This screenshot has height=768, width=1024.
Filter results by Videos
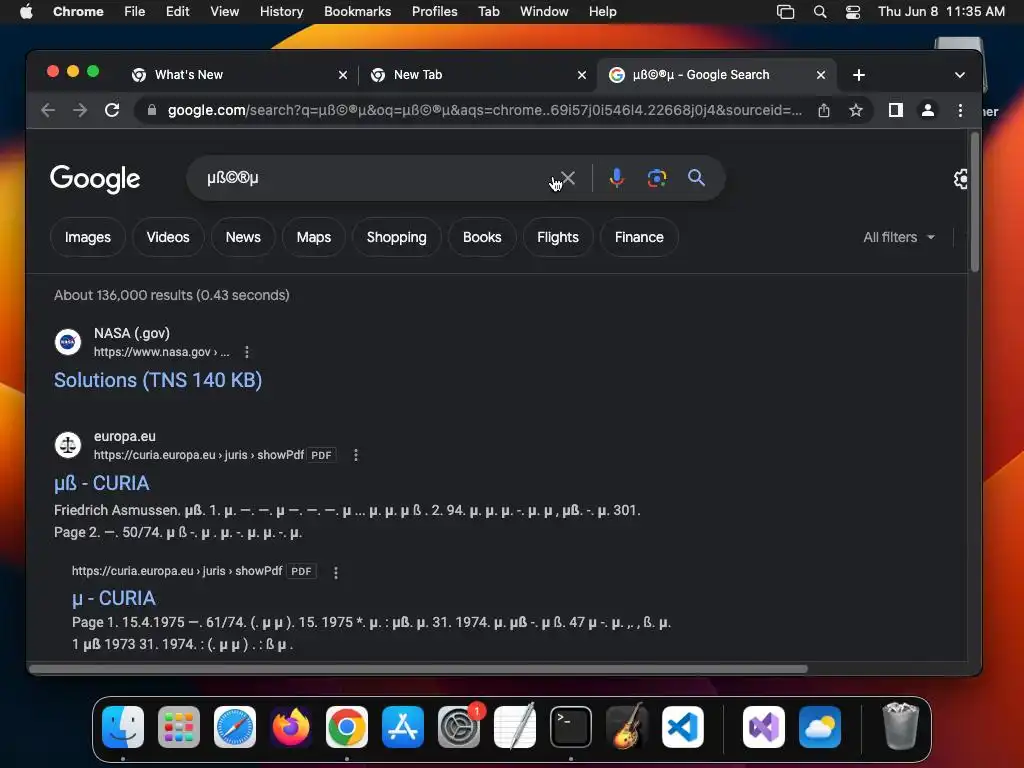click(x=168, y=237)
